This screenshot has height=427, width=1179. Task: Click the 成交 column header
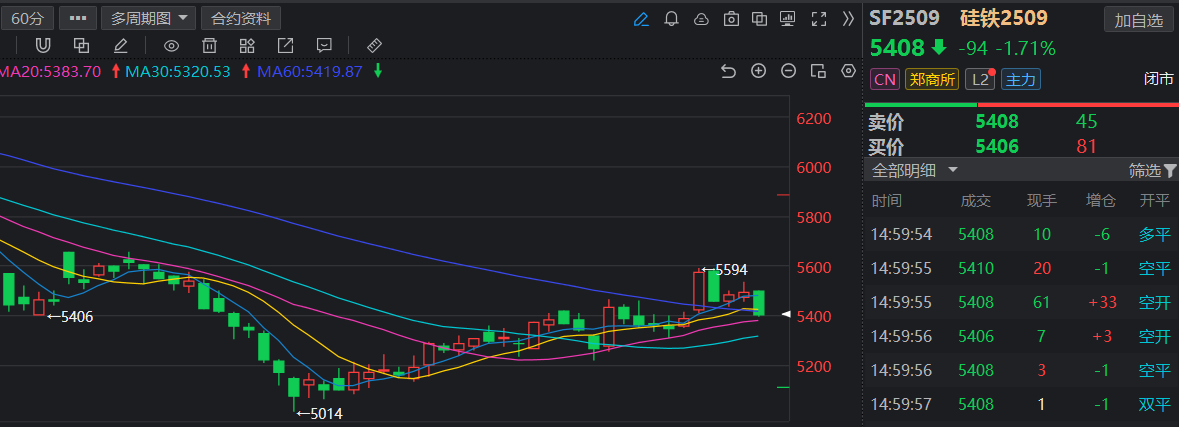[976, 201]
